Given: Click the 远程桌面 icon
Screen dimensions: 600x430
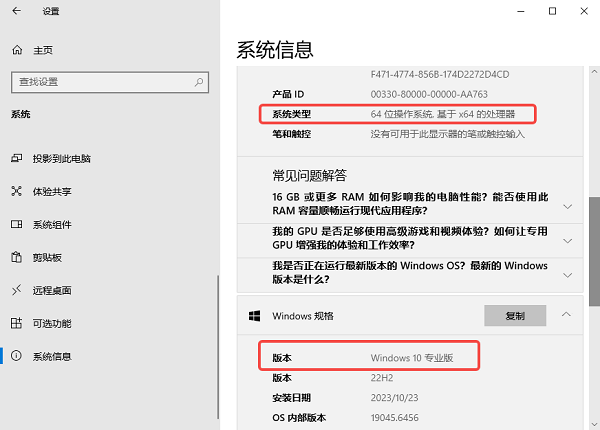Looking at the screenshot, I should click(16, 290).
